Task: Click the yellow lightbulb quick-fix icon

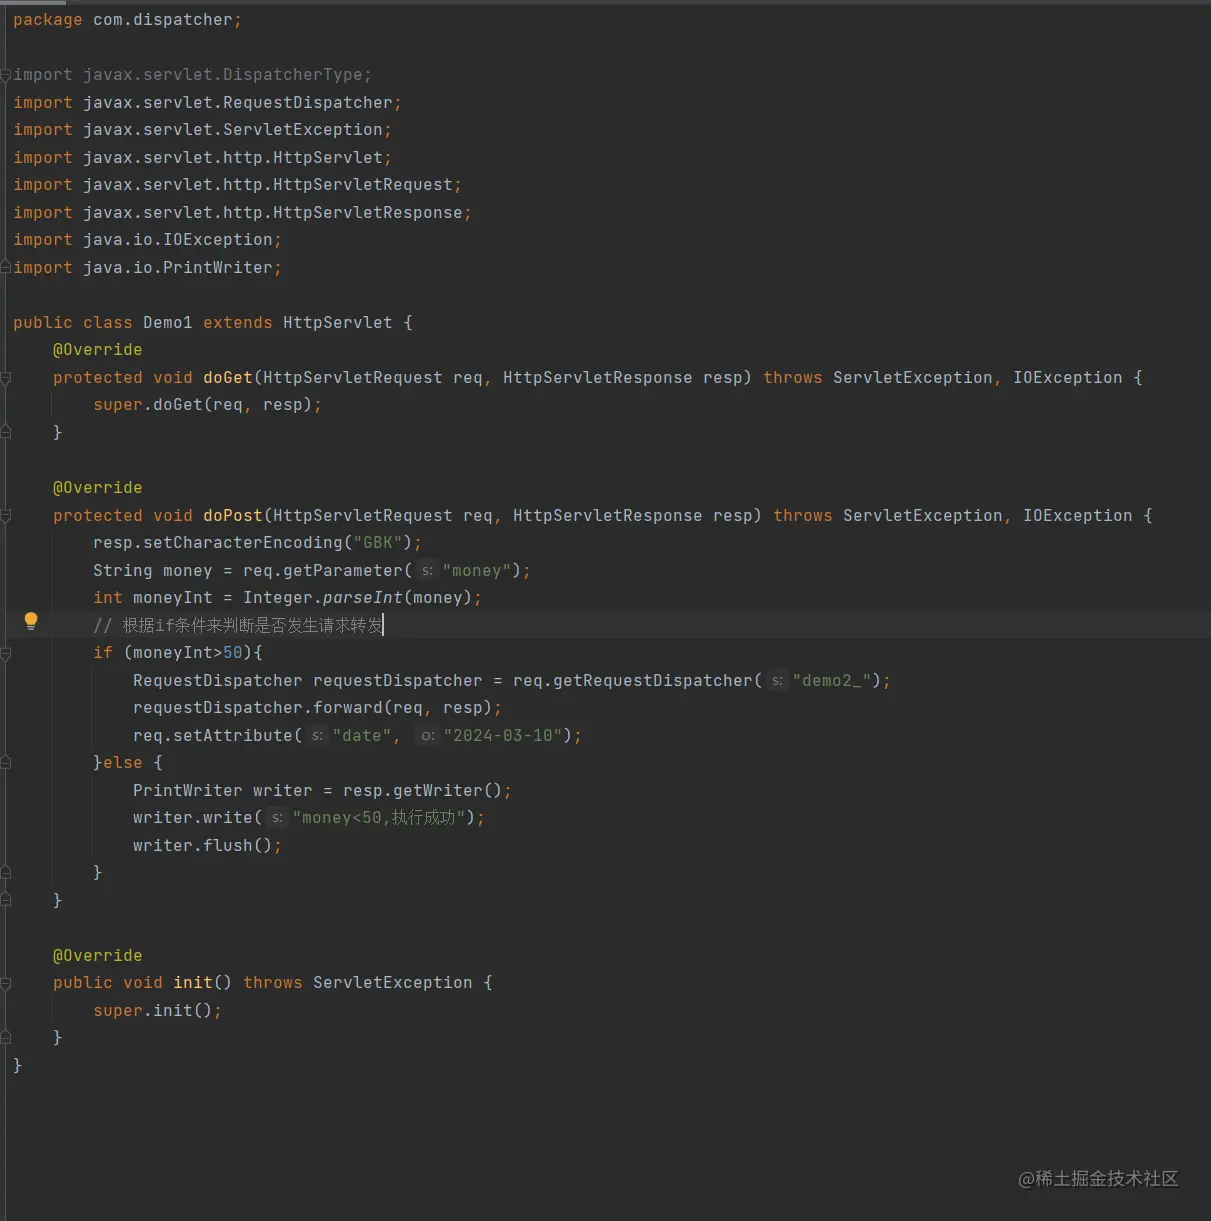Action: click(x=31, y=621)
